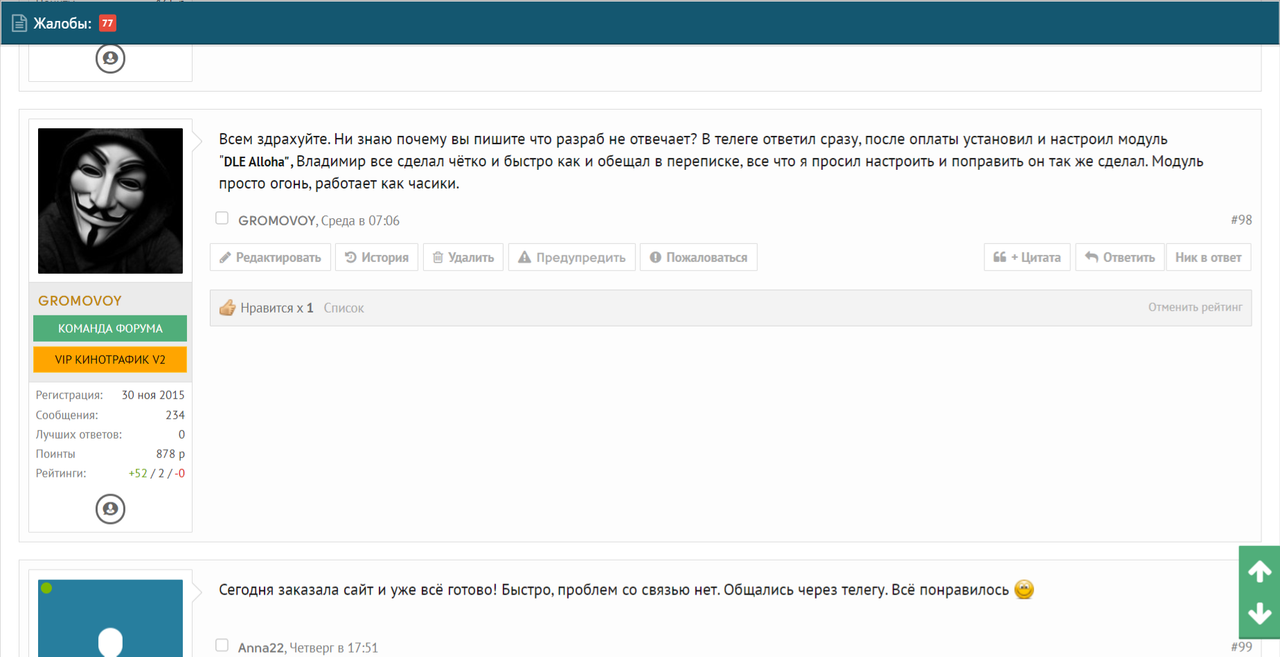Open the Список list of likes

point(344,308)
